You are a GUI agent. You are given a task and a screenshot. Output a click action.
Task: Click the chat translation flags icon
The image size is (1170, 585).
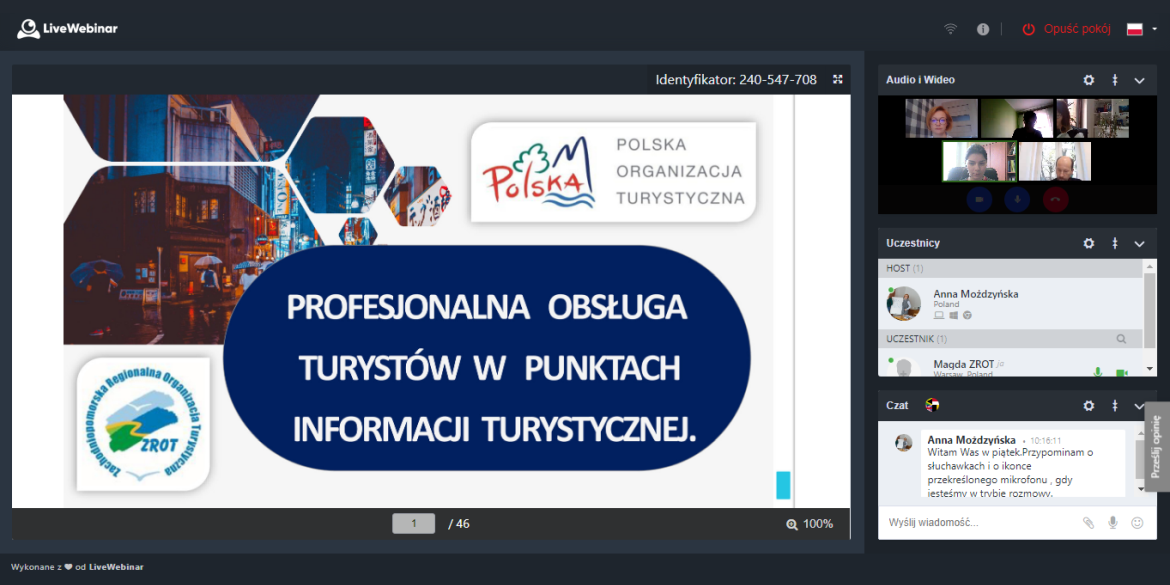(x=933, y=406)
